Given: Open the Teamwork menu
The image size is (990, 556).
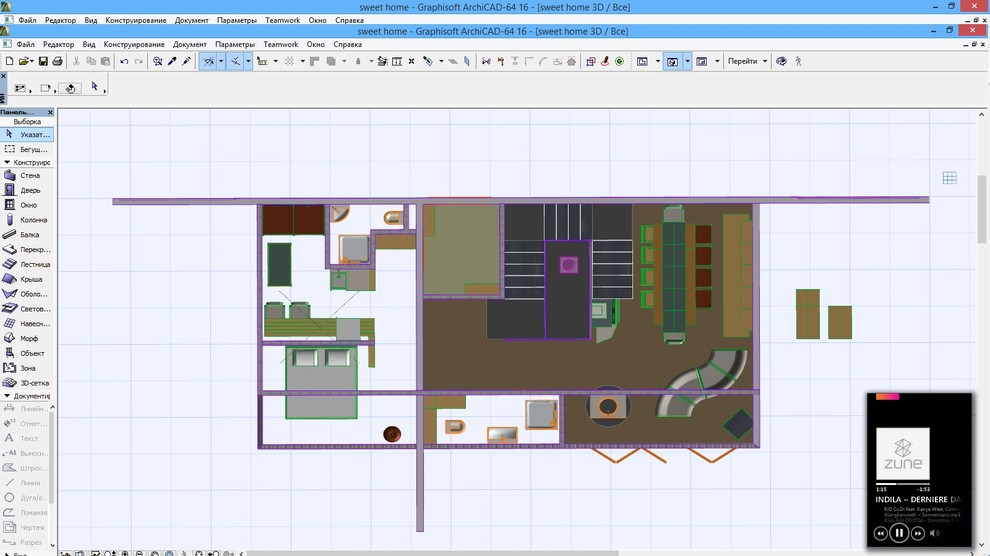Looking at the screenshot, I should tap(281, 45).
